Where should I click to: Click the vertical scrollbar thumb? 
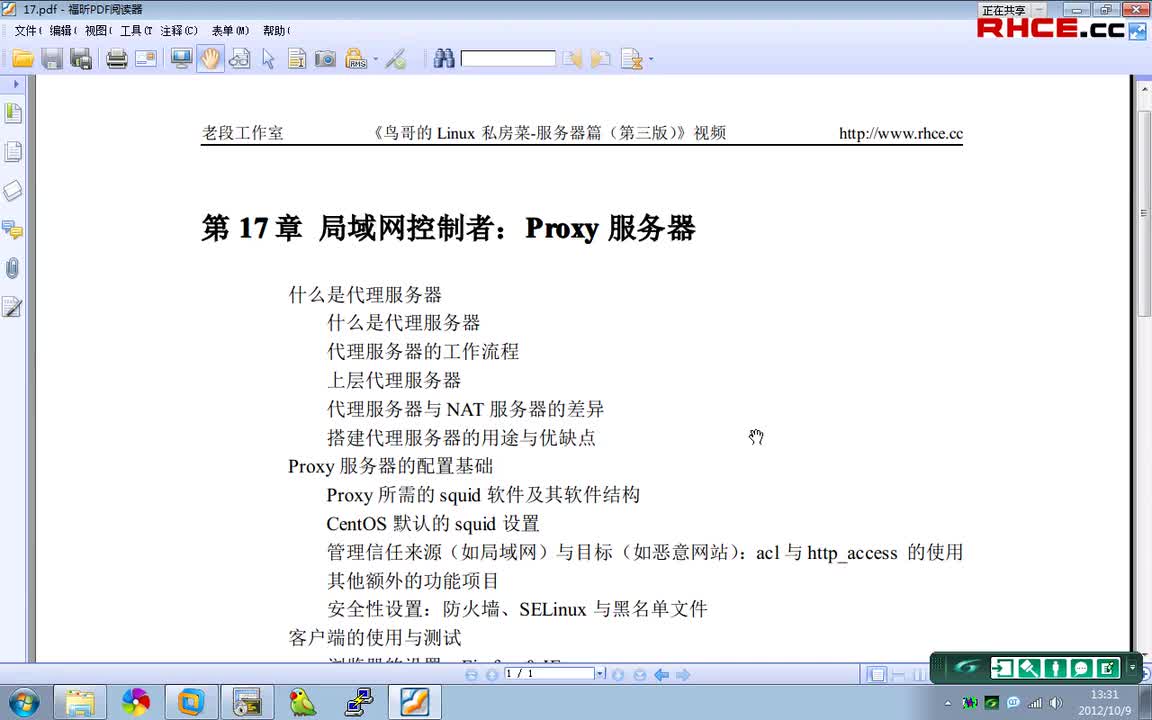pyautogui.click(x=1144, y=213)
